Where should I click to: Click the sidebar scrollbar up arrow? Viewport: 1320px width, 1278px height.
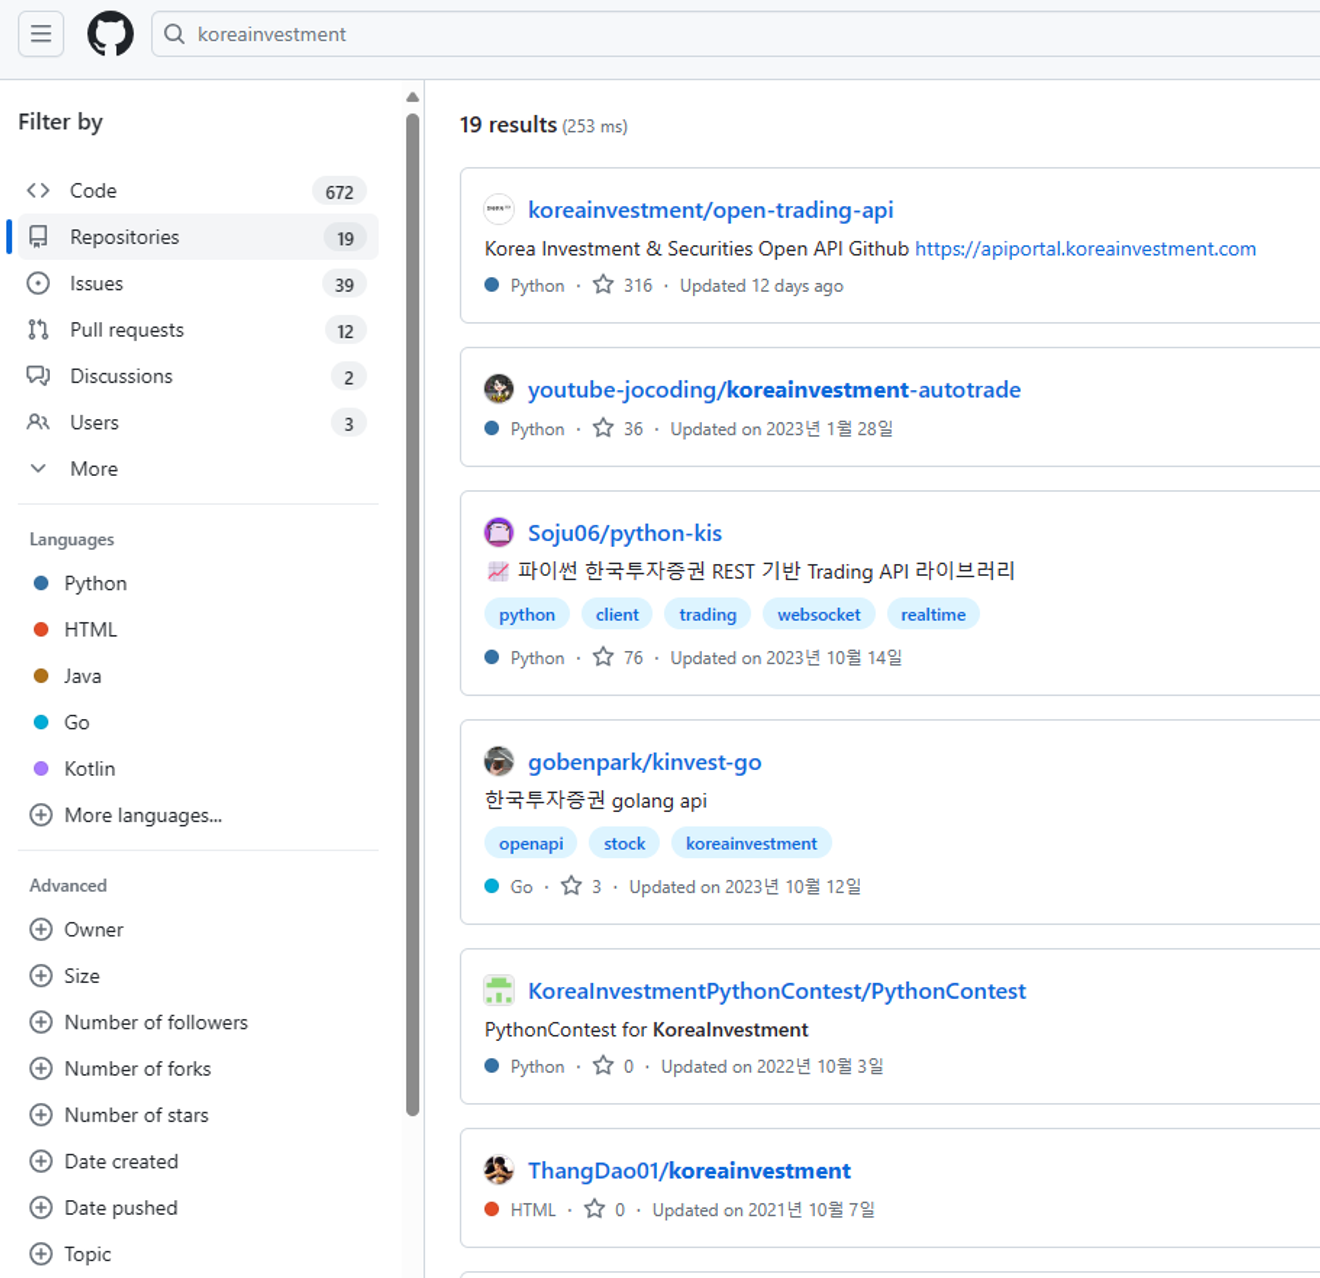[x=412, y=97]
